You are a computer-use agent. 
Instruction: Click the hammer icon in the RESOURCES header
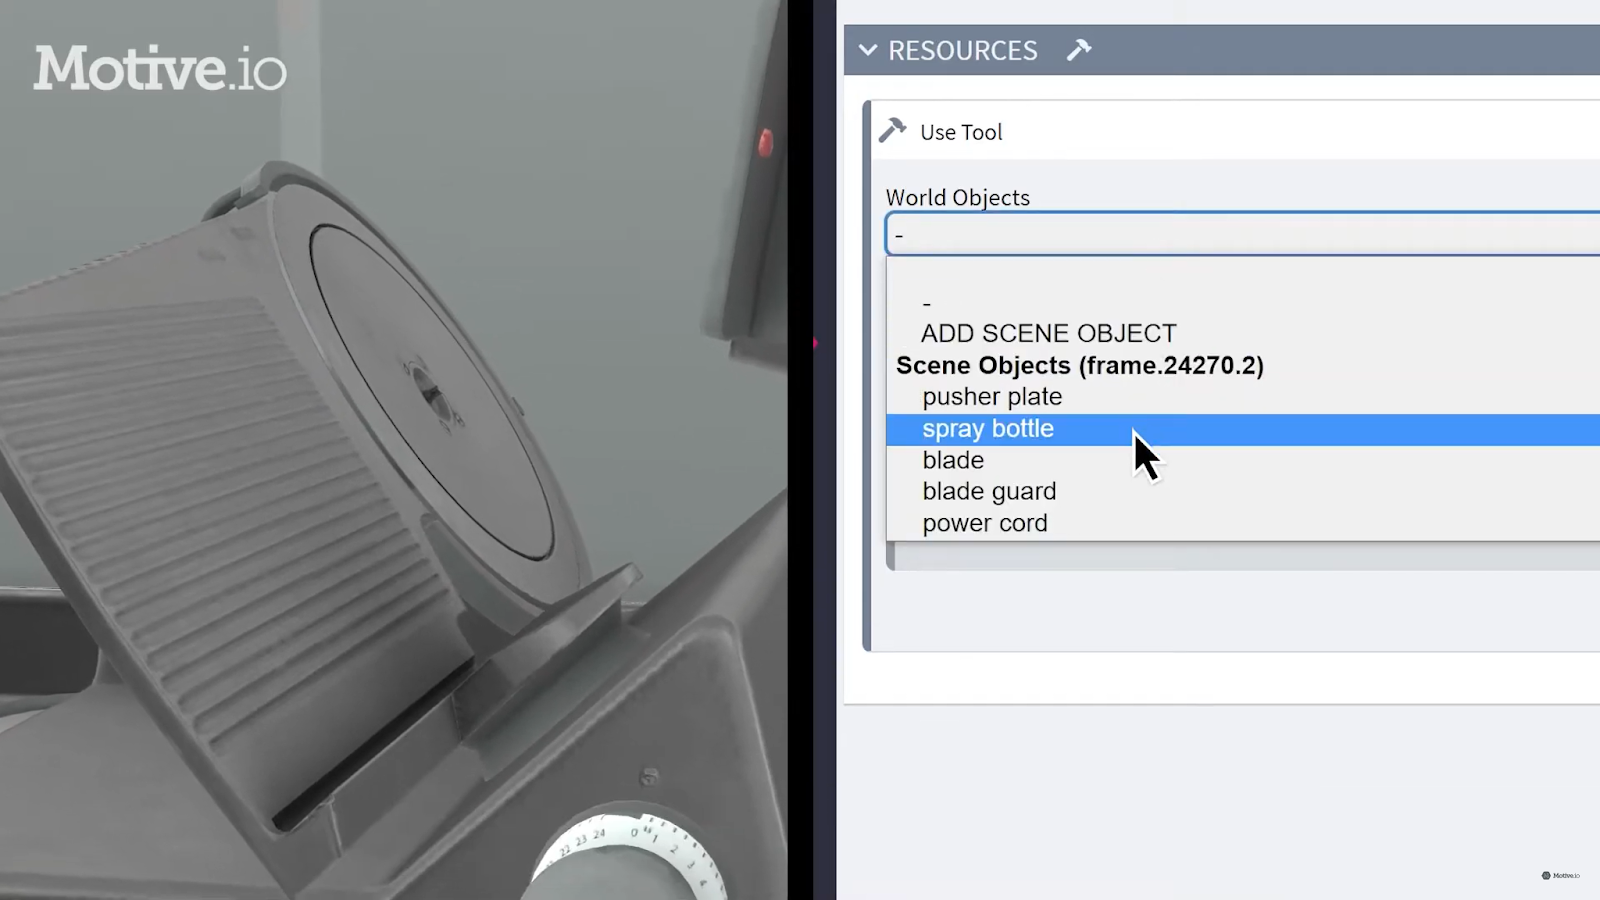(x=1078, y=48)
